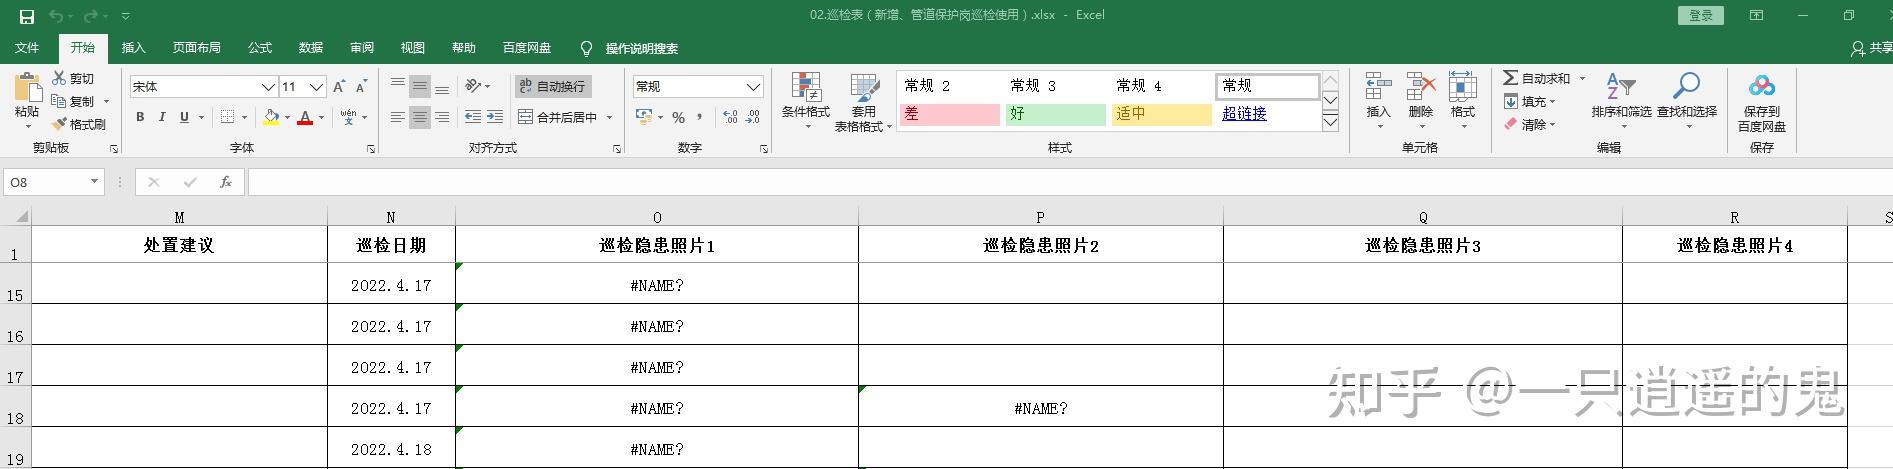Save to Baidu Netdisk (保存到百度网盘)
Screen dimensions: 1893x469
pyautogui.click(x=1762, y=103)
